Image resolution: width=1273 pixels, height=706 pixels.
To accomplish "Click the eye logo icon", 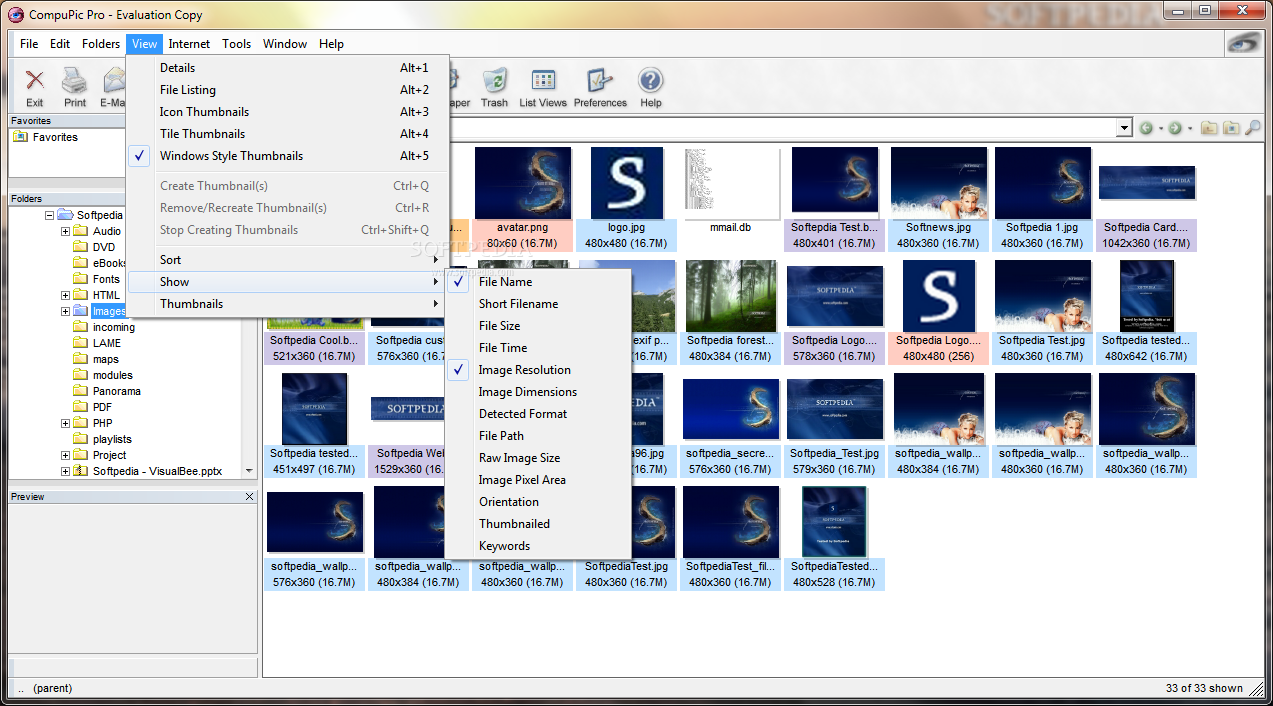I will coord(1243,43).
